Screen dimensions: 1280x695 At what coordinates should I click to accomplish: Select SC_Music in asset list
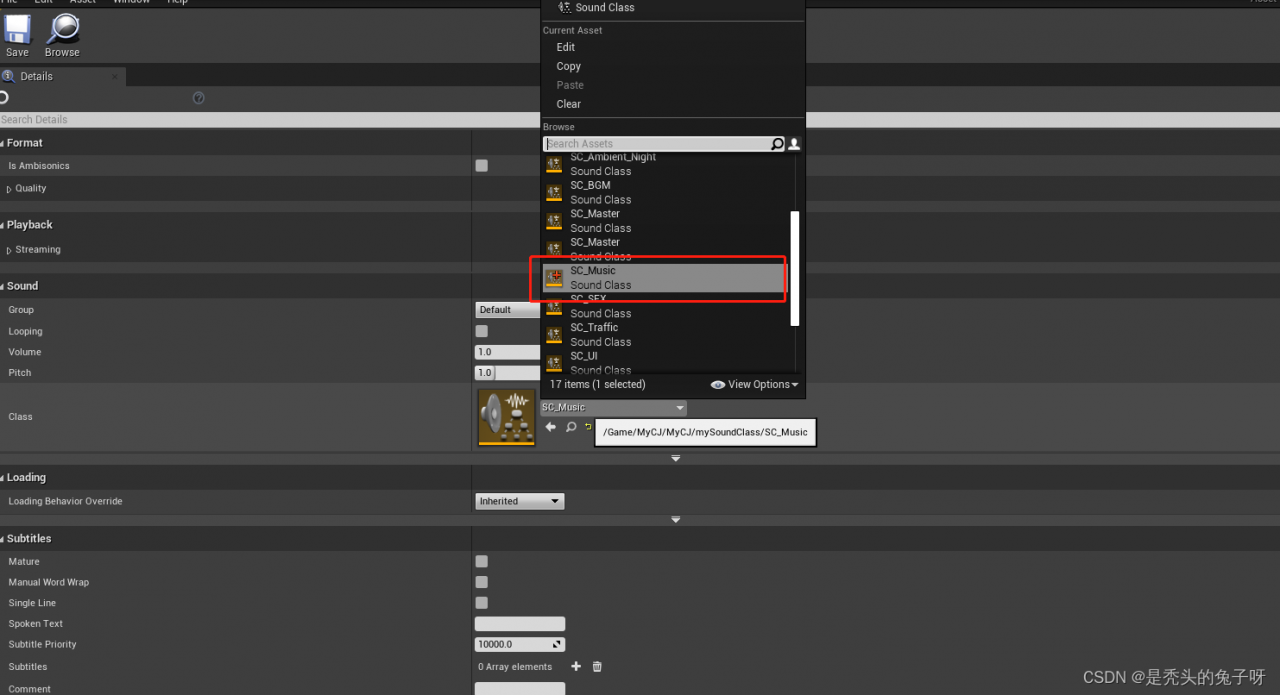coord(666,278)
